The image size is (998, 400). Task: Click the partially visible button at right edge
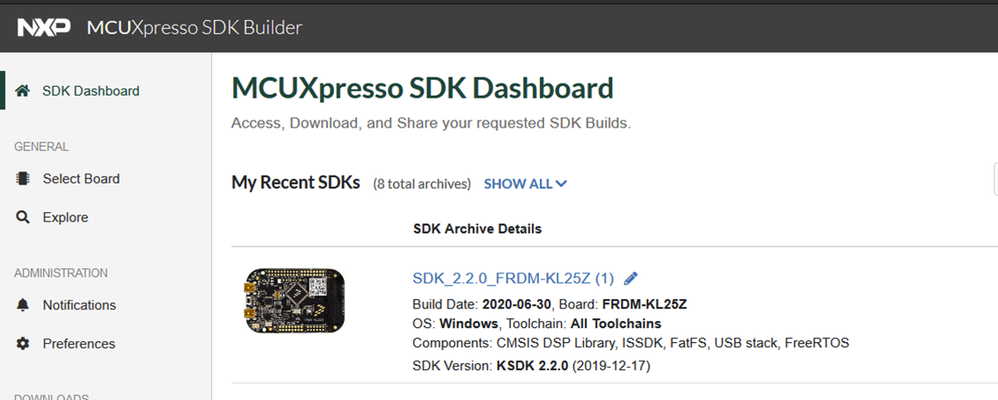pos(995,179)
